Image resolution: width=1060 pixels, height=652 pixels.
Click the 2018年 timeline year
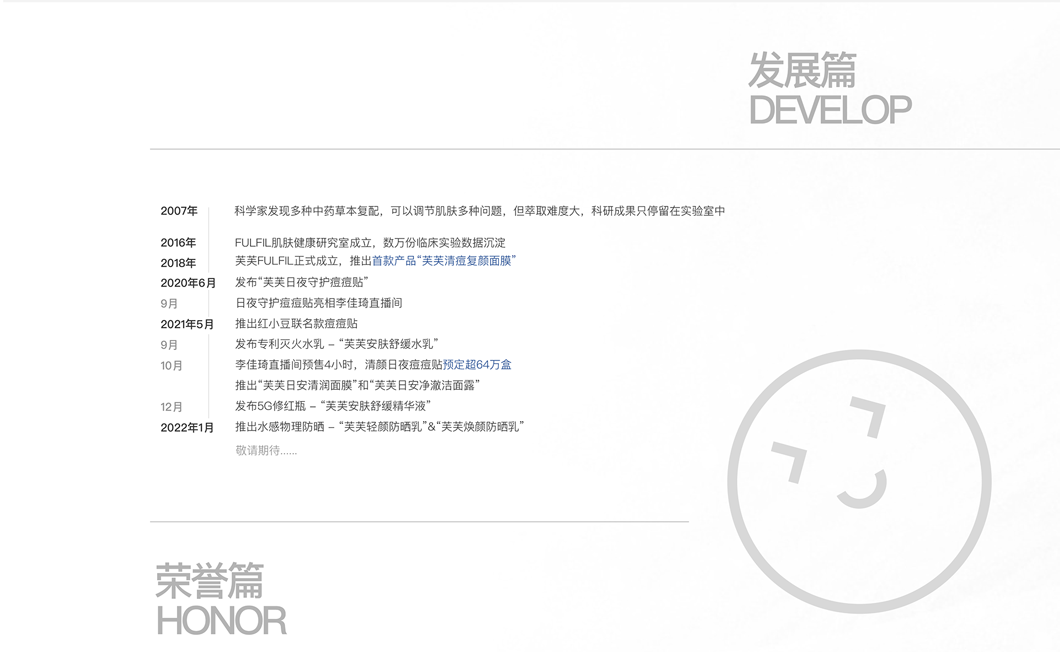178,263
